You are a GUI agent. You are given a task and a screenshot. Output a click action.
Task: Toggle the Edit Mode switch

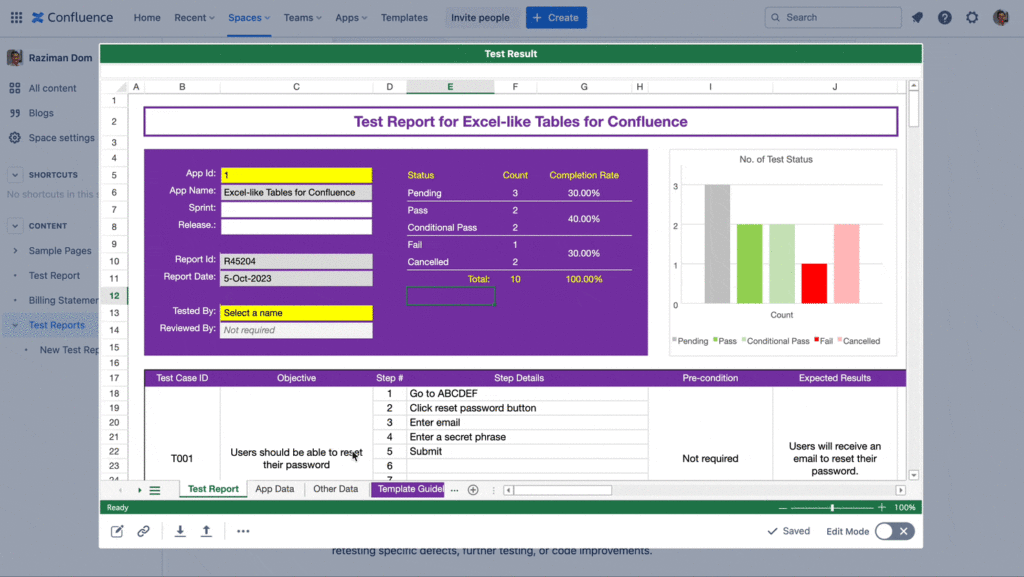(x=894, y=531)
